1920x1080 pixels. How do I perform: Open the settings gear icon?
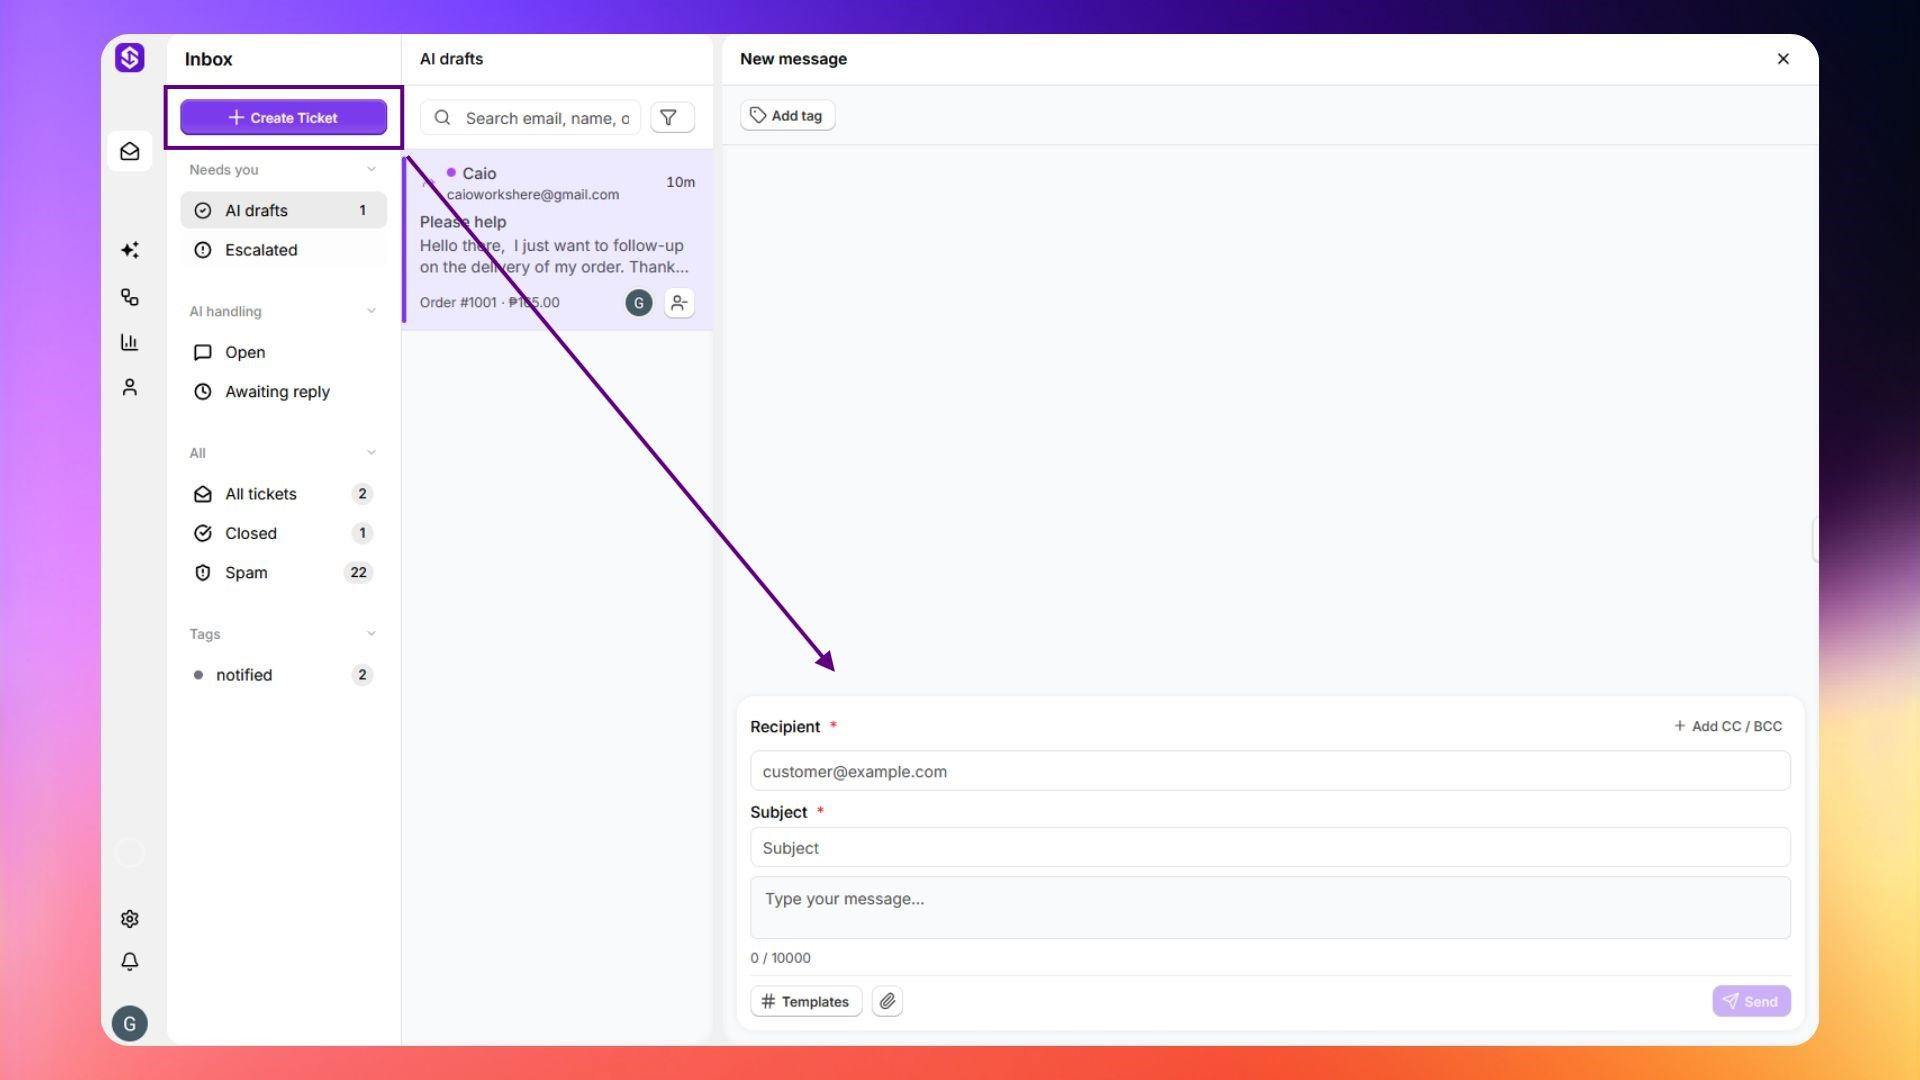130,919
